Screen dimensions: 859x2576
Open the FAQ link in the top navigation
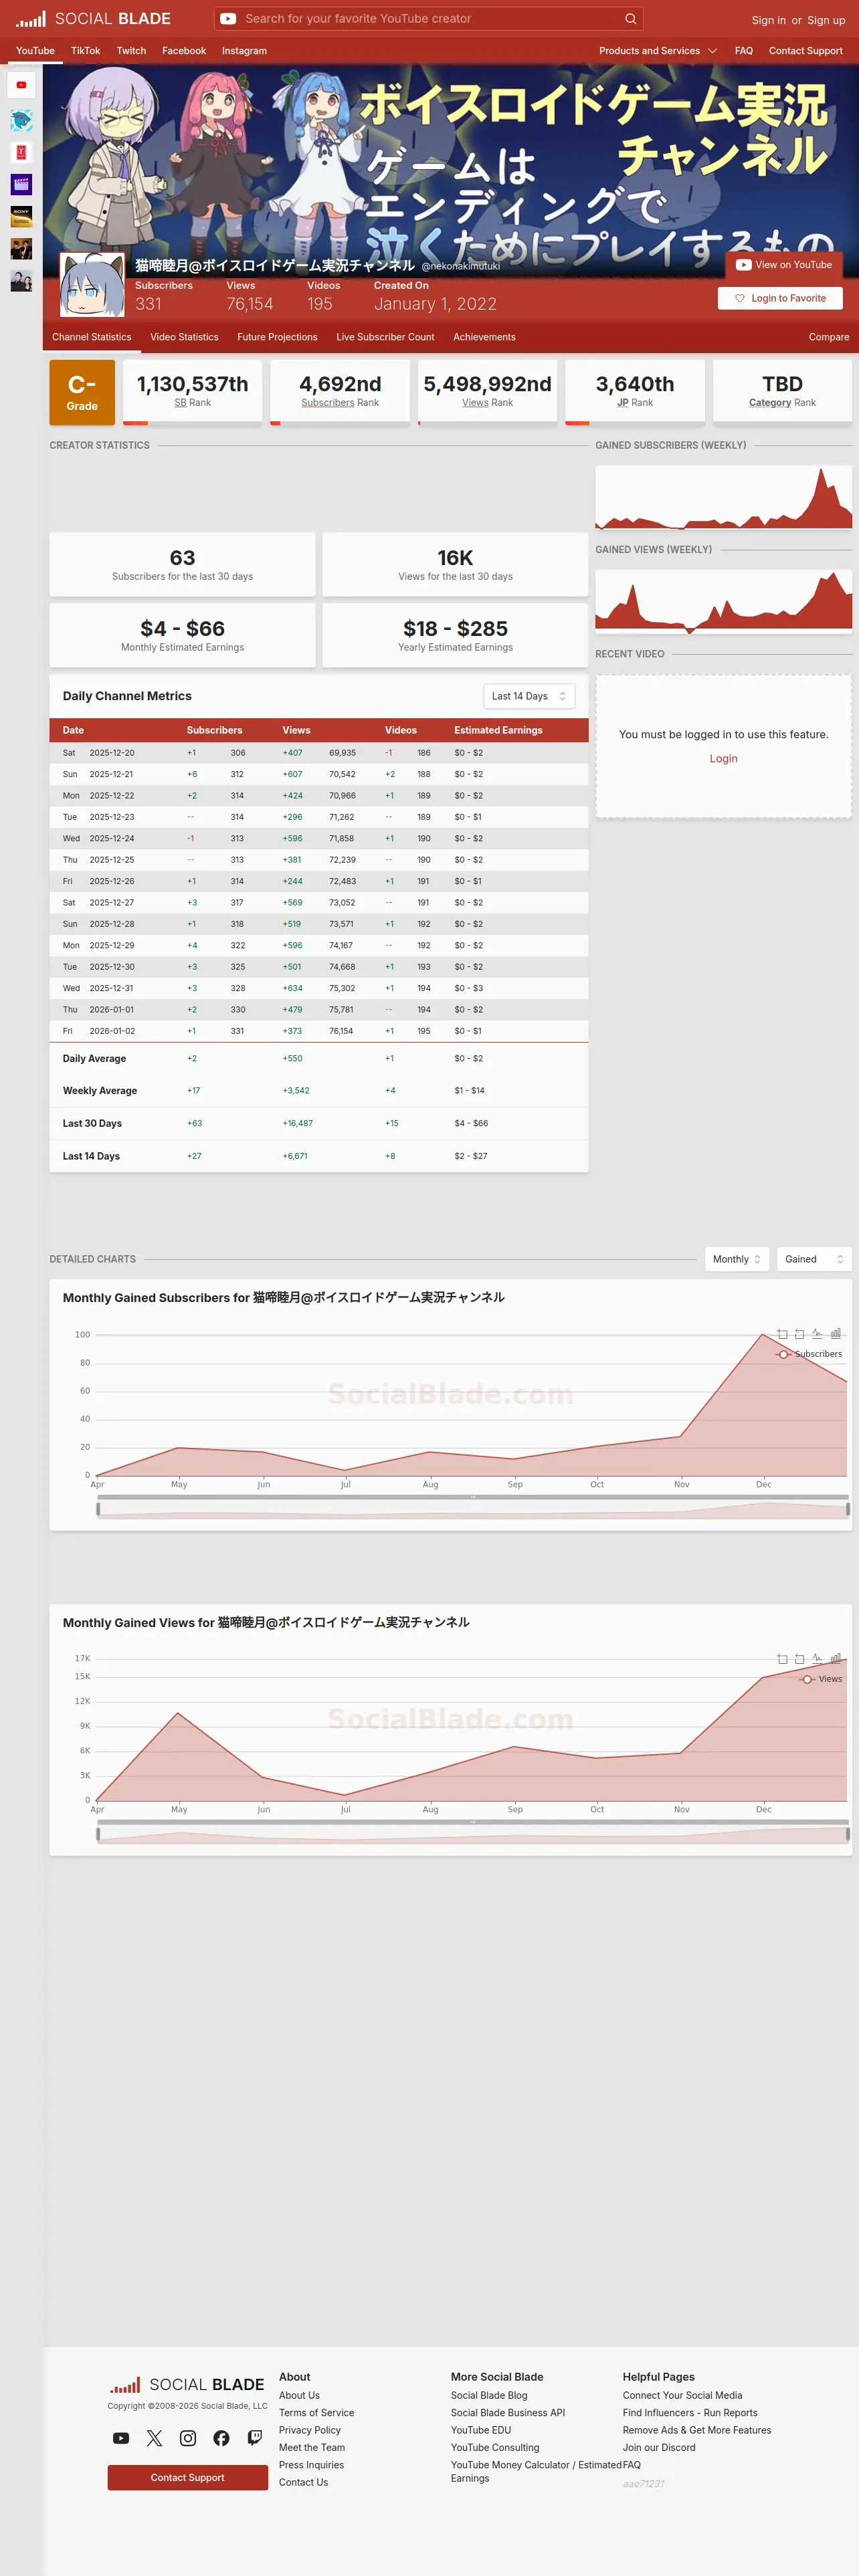click(744, 51)
